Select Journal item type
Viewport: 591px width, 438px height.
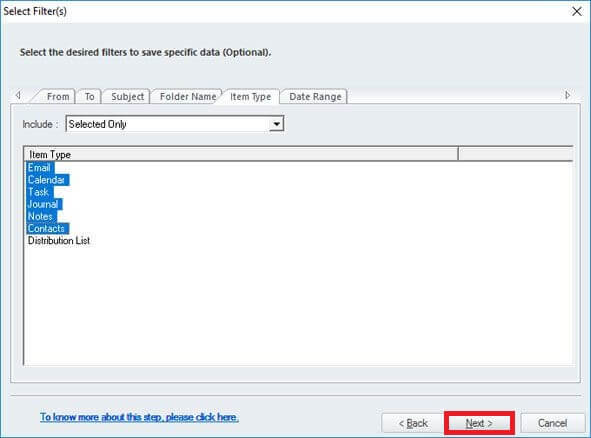pyautogui.click(x=44, y=204)
